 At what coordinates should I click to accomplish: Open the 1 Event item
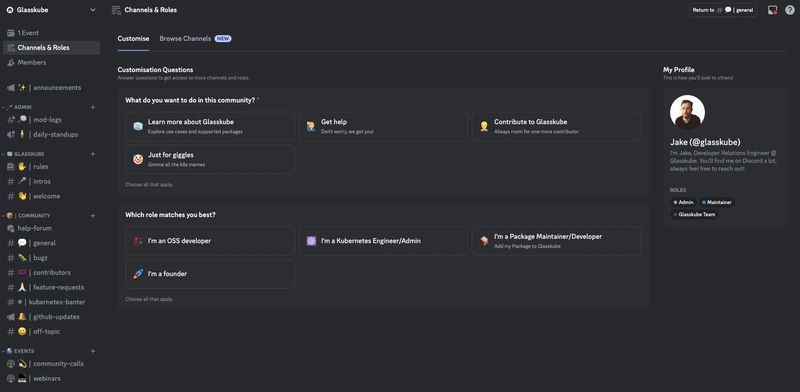tap(51, 33)
